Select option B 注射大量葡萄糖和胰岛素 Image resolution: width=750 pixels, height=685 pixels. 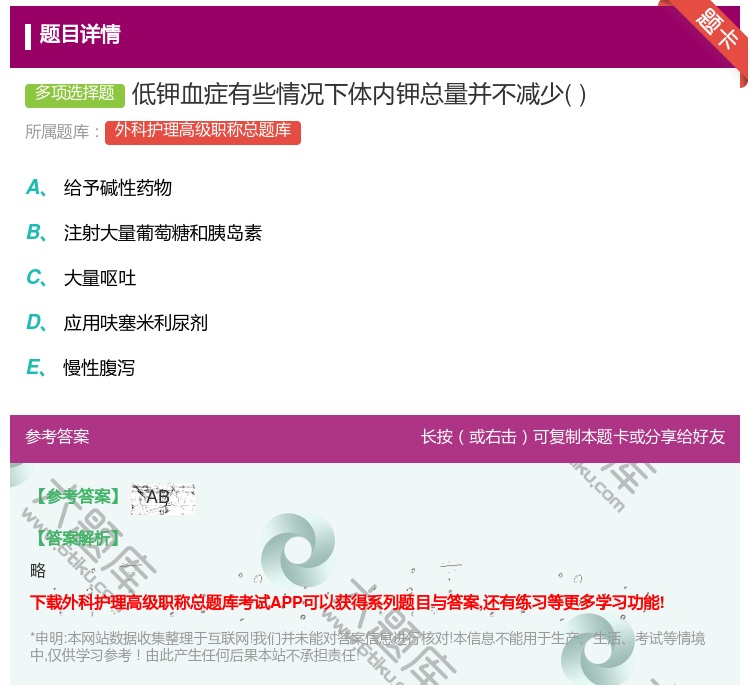click(162, 233)
